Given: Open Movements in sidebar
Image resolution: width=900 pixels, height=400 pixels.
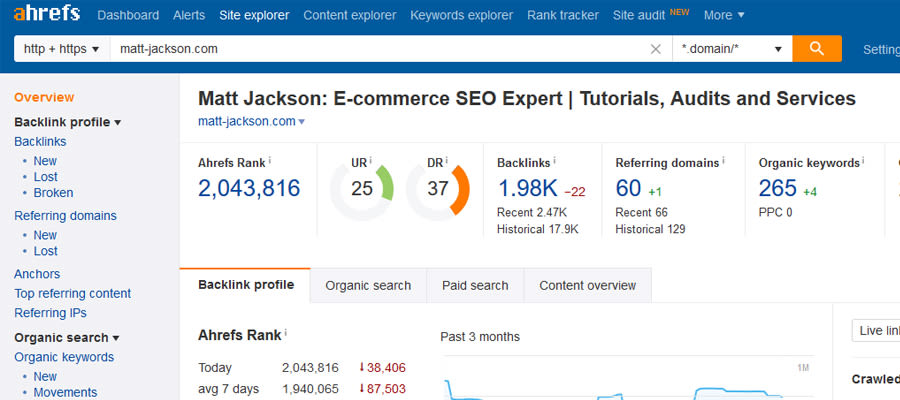Looking at the screenshot, I should [x=65, y=393].
